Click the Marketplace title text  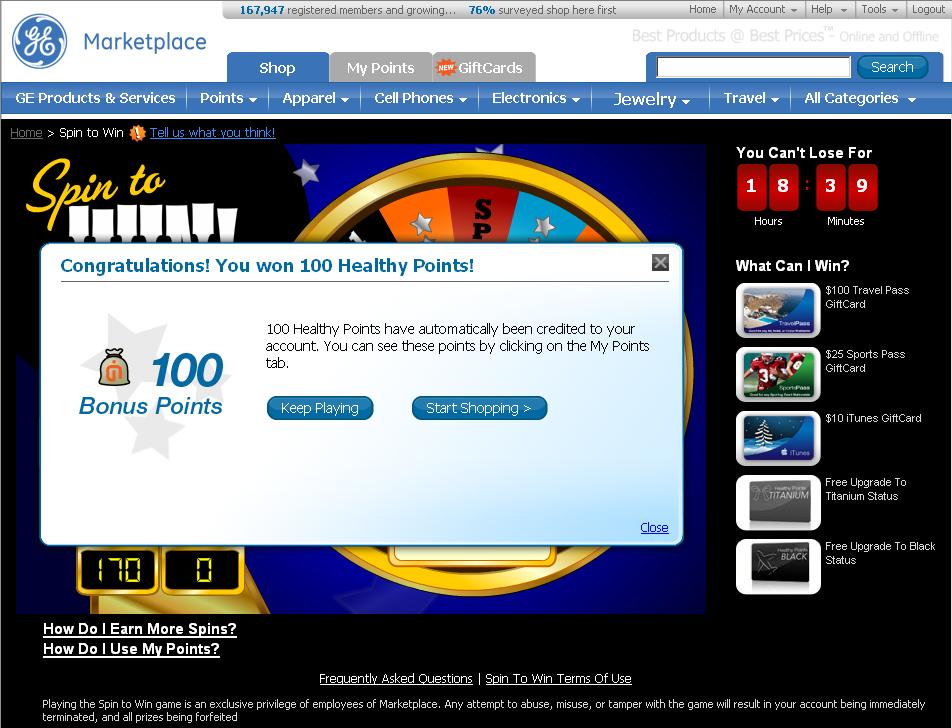click(x=144, y=42)
